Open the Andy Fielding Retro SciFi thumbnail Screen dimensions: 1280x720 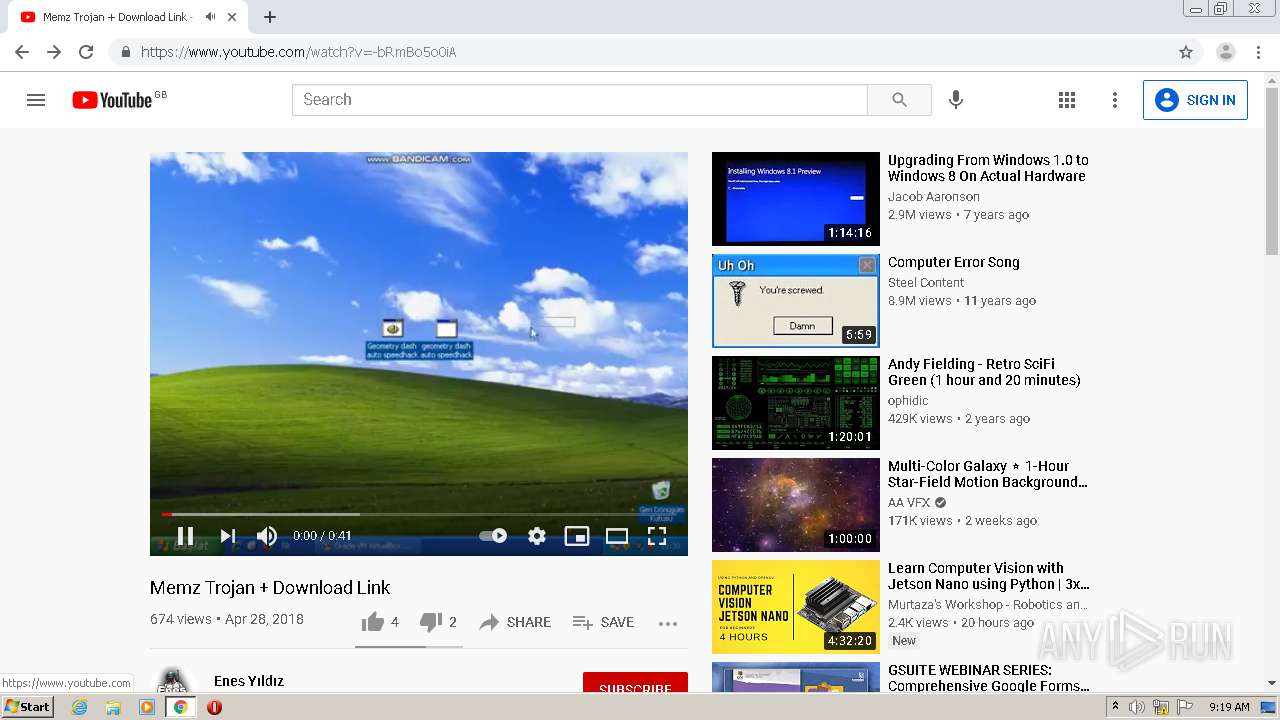[796, 403]
